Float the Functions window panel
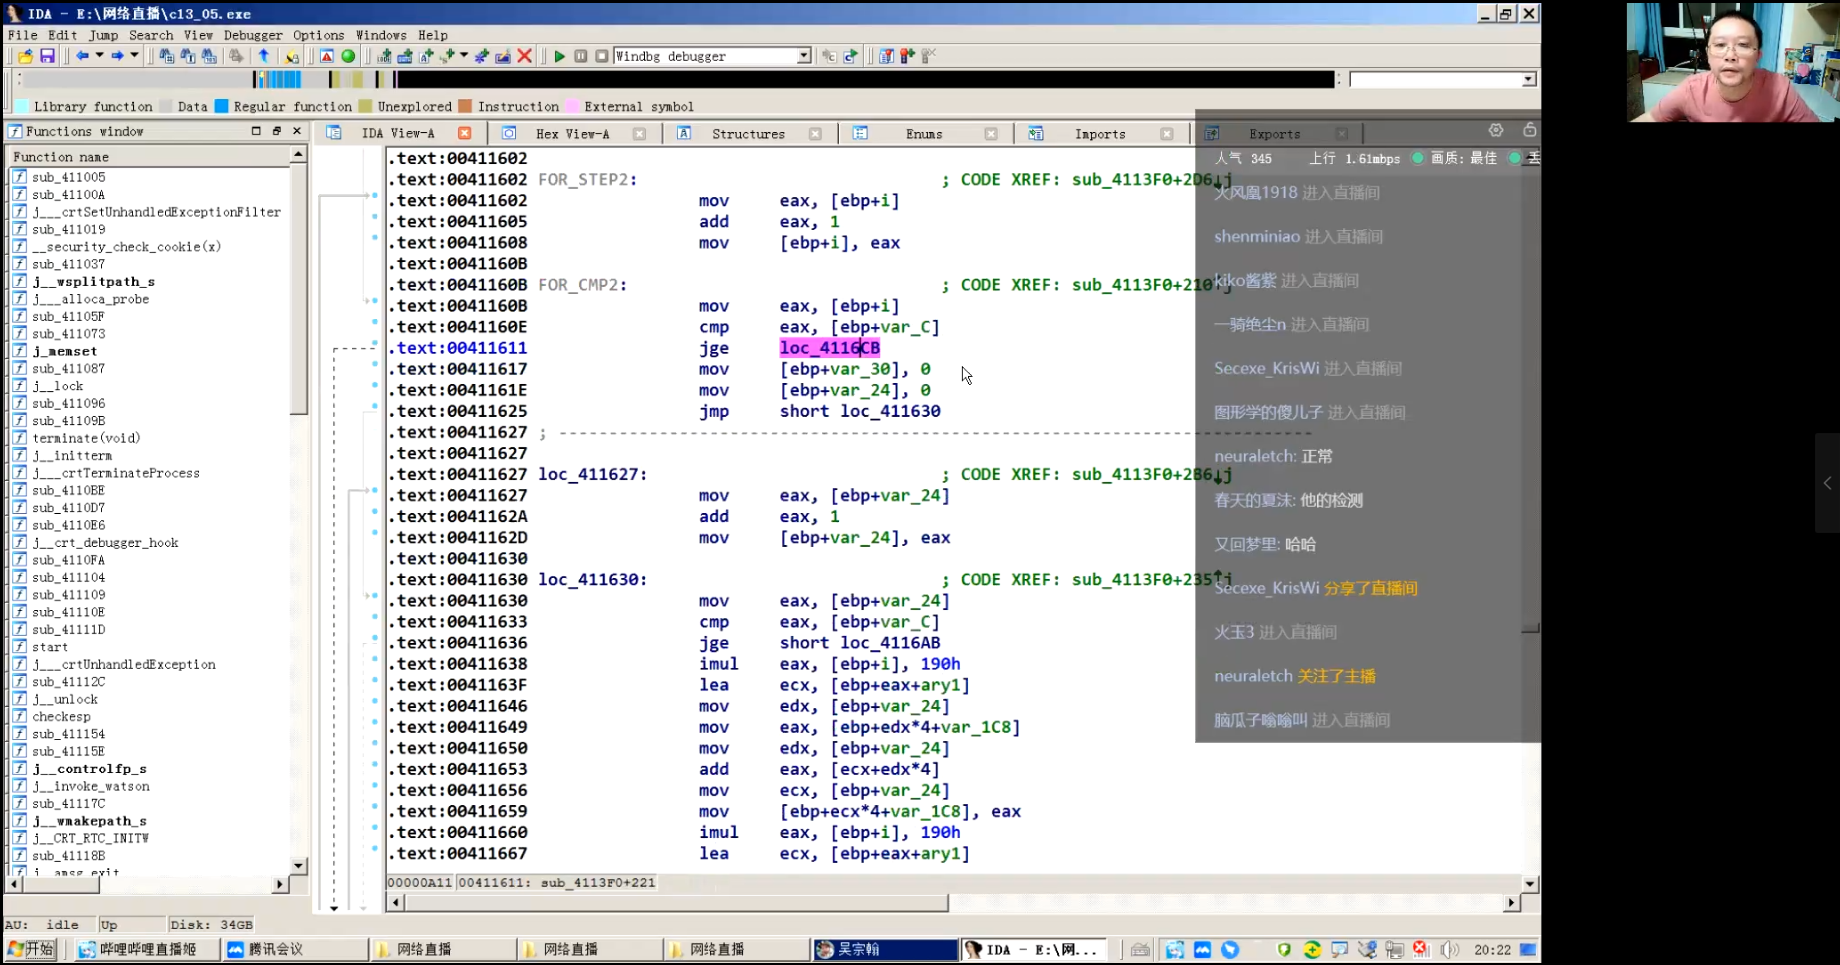This screenshot has height=965, width=1840. click(x=276, y=131)
